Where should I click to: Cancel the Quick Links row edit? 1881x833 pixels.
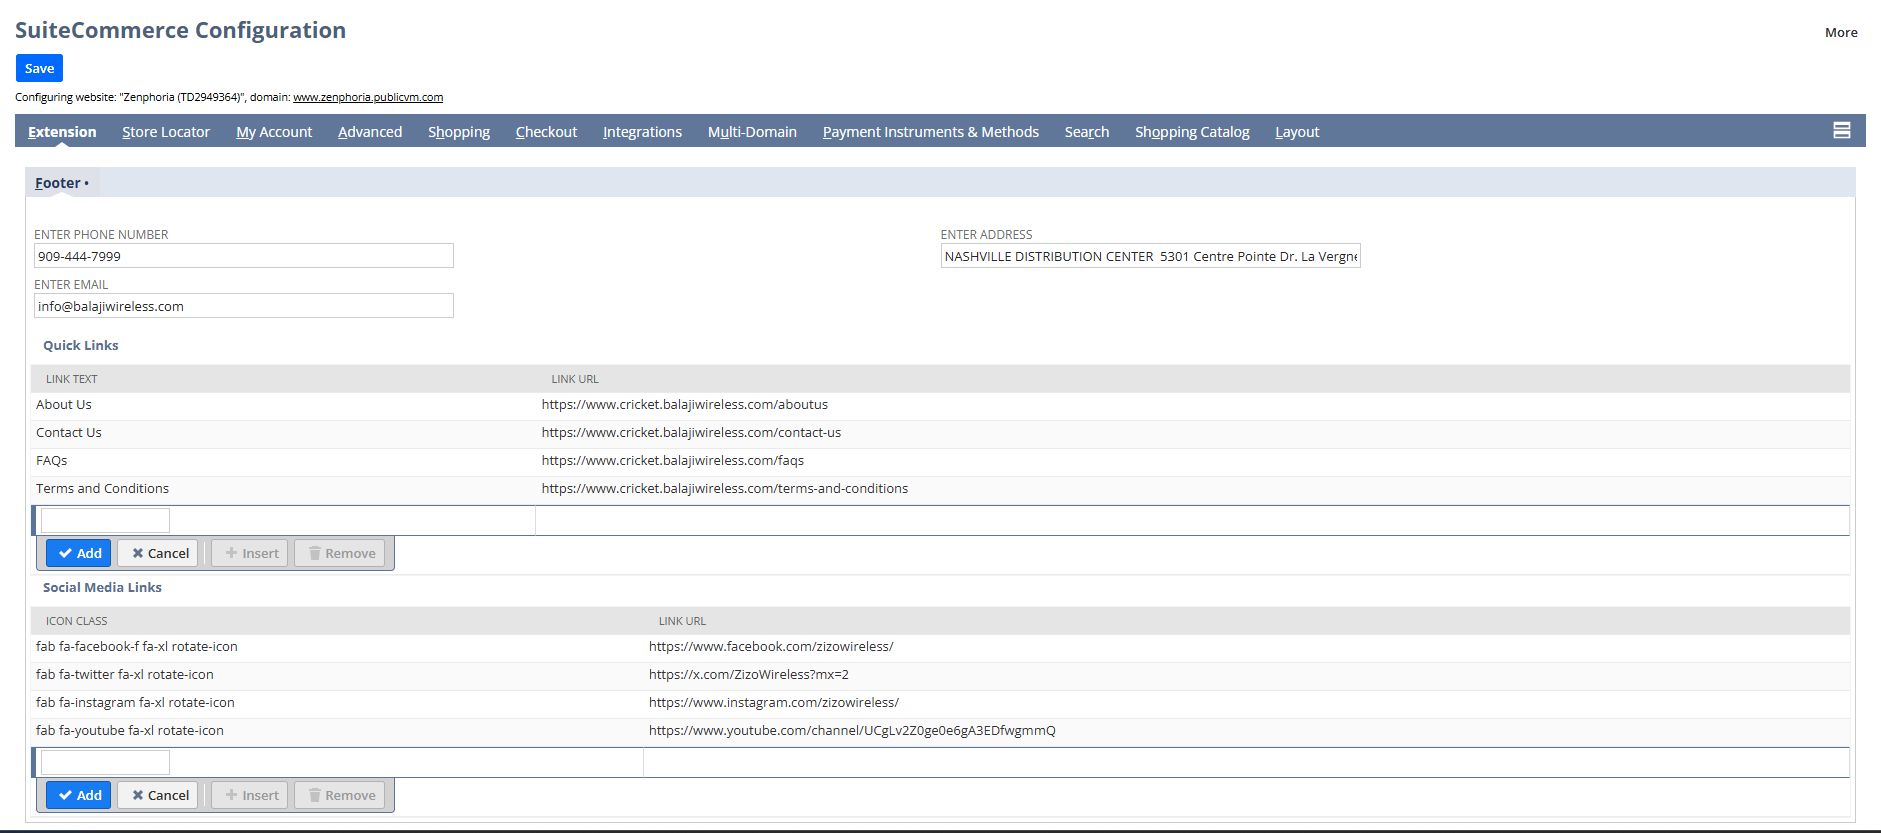click(159, 553)
